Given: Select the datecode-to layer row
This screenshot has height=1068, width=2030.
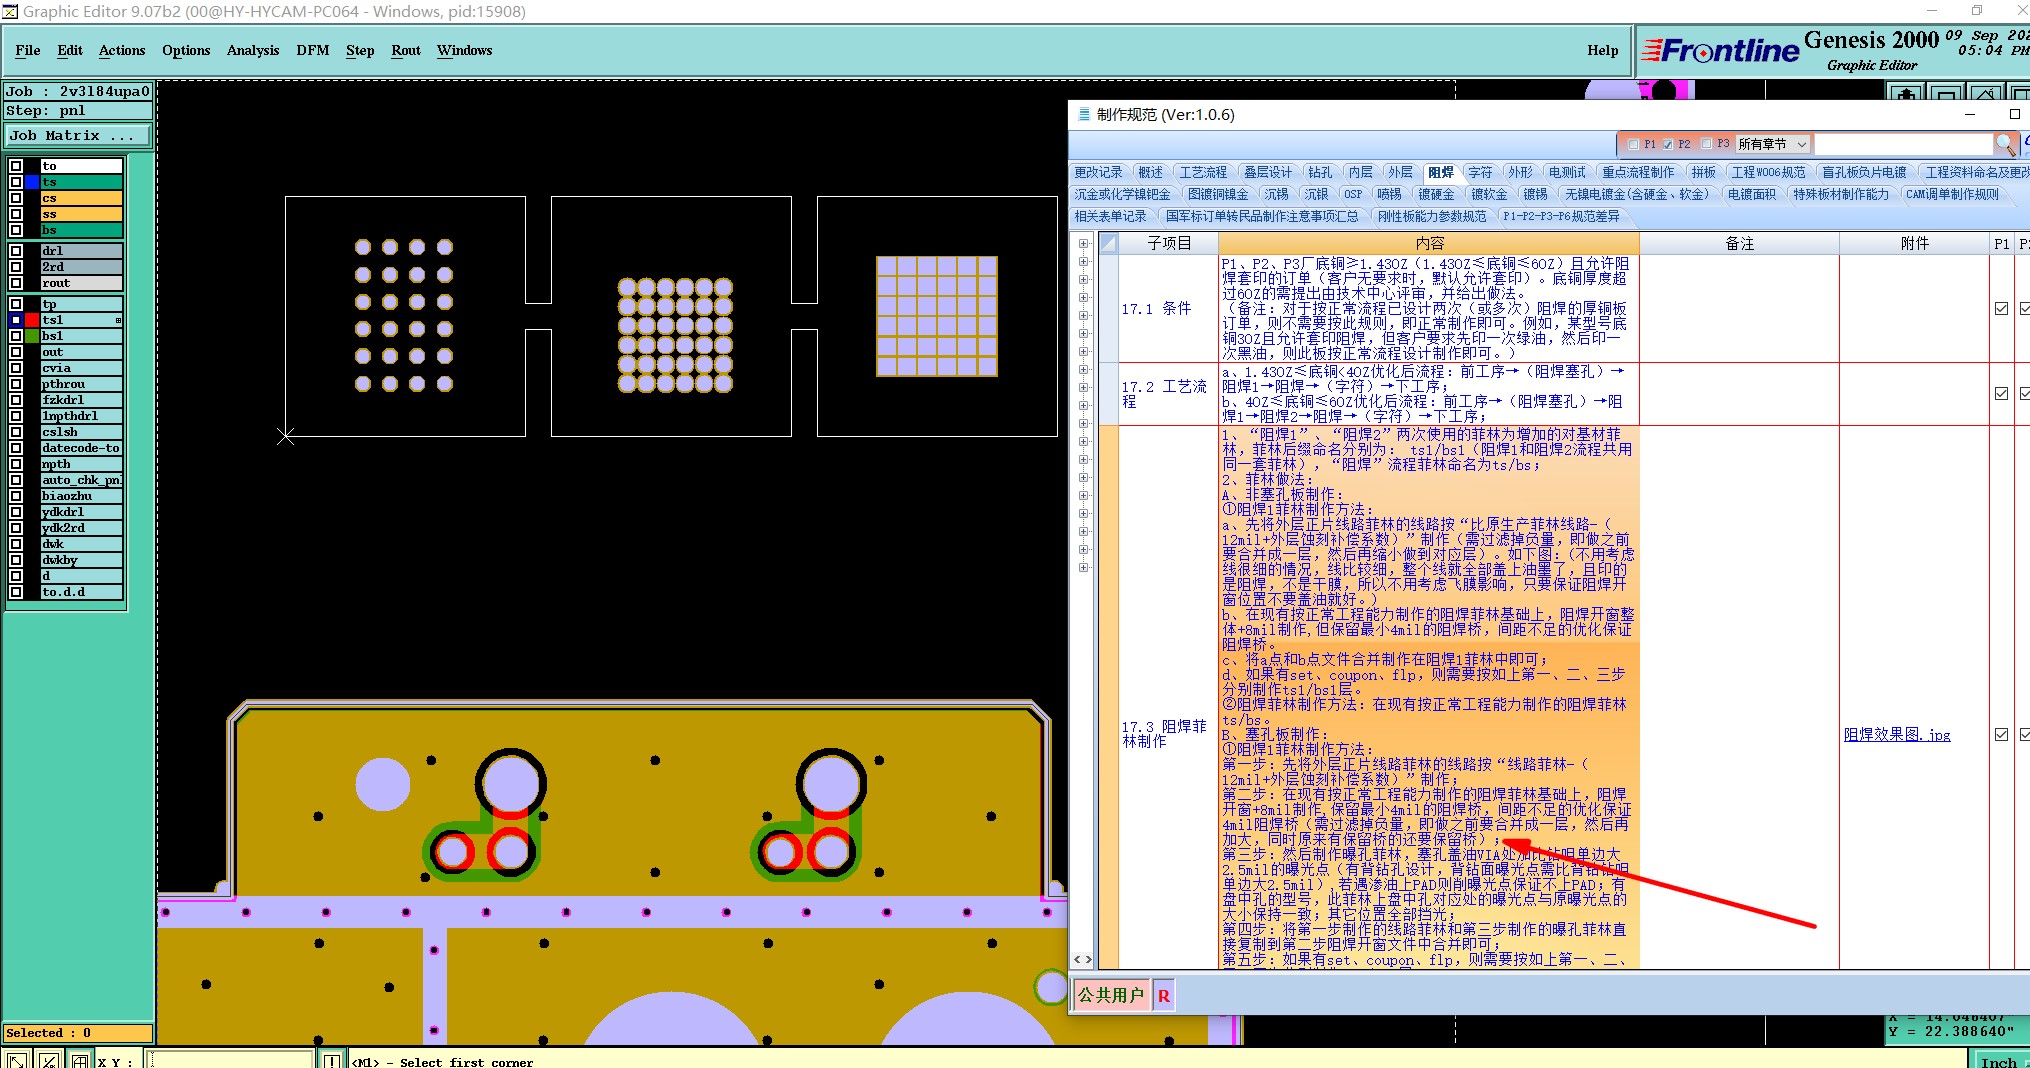Looking at the screenshot, I should (x=81, y=448).
